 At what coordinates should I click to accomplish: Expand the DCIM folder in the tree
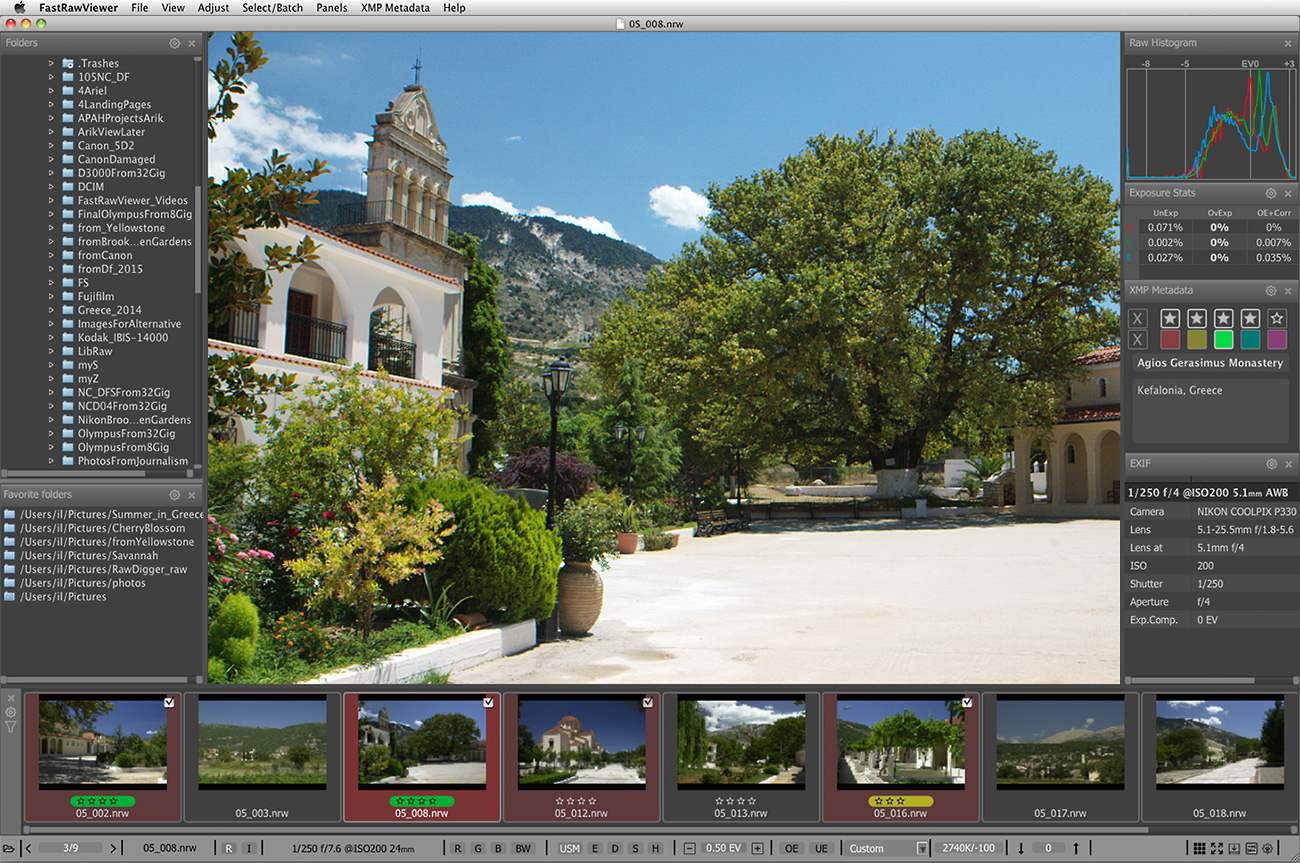tap(50, 186)
